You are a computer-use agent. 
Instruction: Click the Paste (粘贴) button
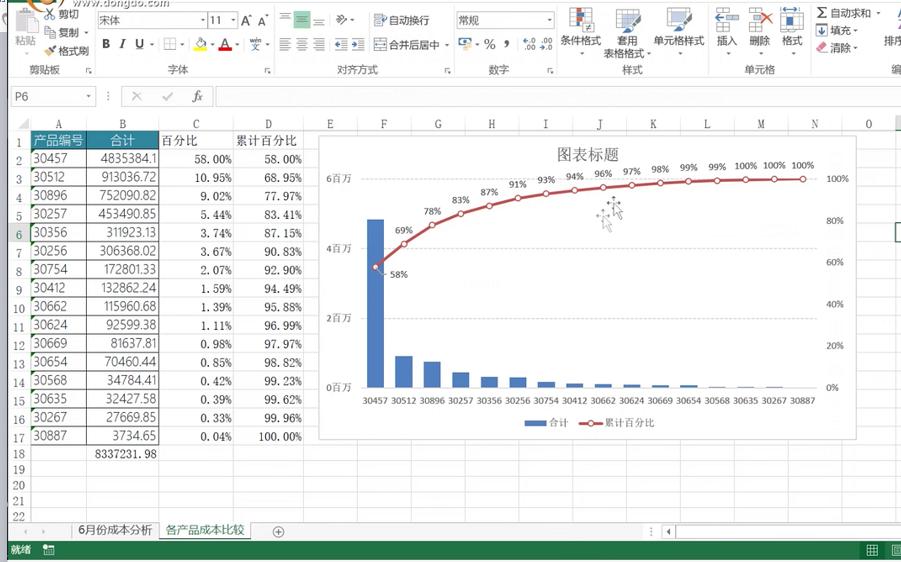pyautogui.click(x=25, y=29)
